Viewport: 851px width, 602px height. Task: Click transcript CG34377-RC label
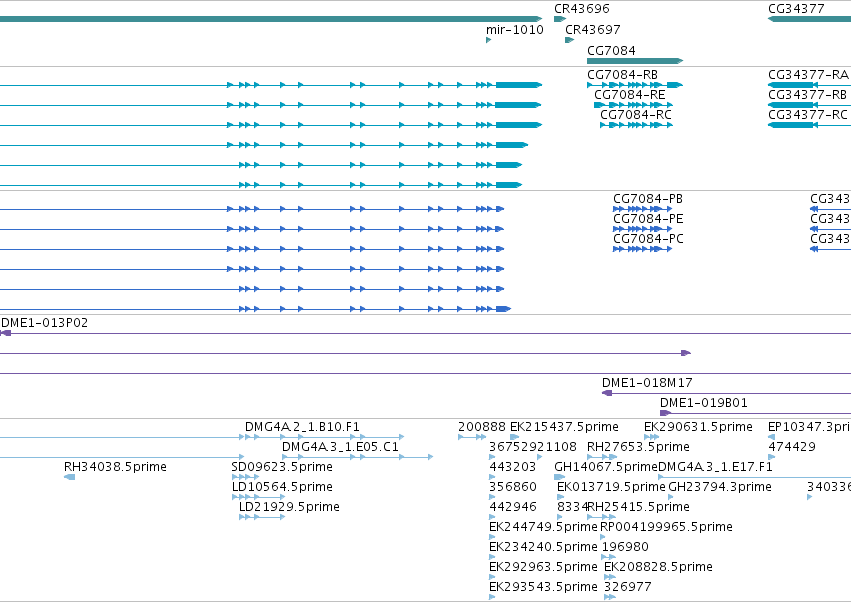pyautogui.click(x=808, y=115)
